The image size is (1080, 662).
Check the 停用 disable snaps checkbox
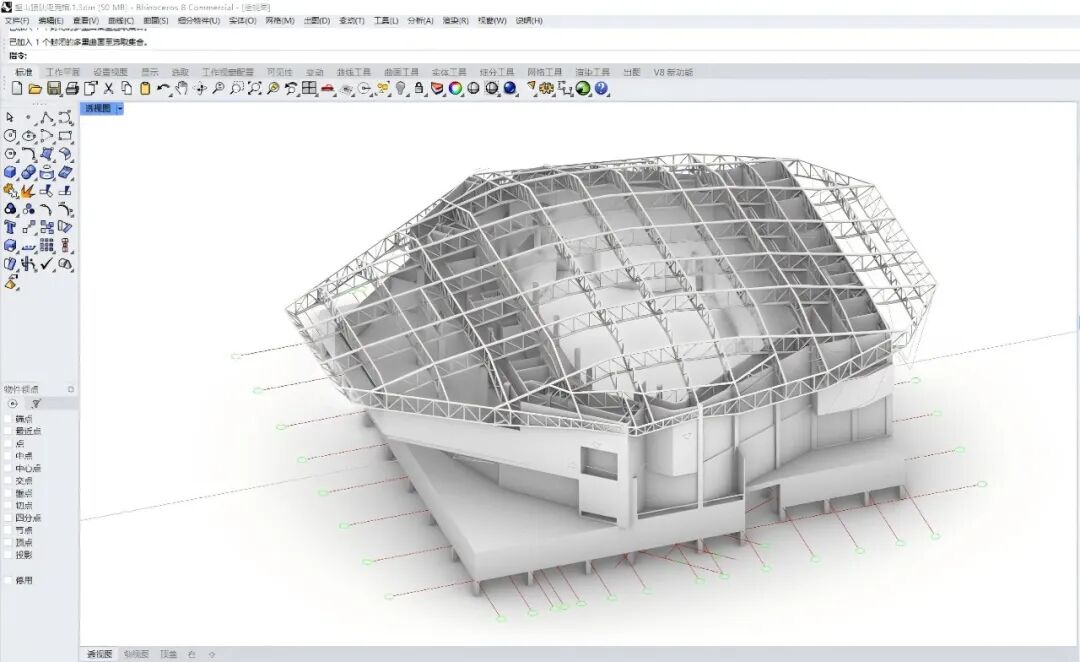coord(10,580)
